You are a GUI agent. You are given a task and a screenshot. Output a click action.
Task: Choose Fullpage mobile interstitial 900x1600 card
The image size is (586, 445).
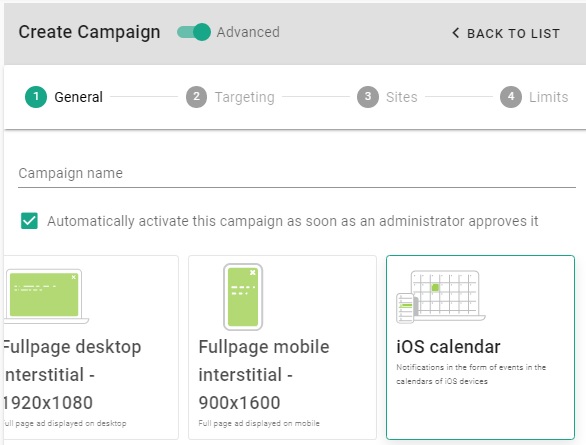pos(282,347)
